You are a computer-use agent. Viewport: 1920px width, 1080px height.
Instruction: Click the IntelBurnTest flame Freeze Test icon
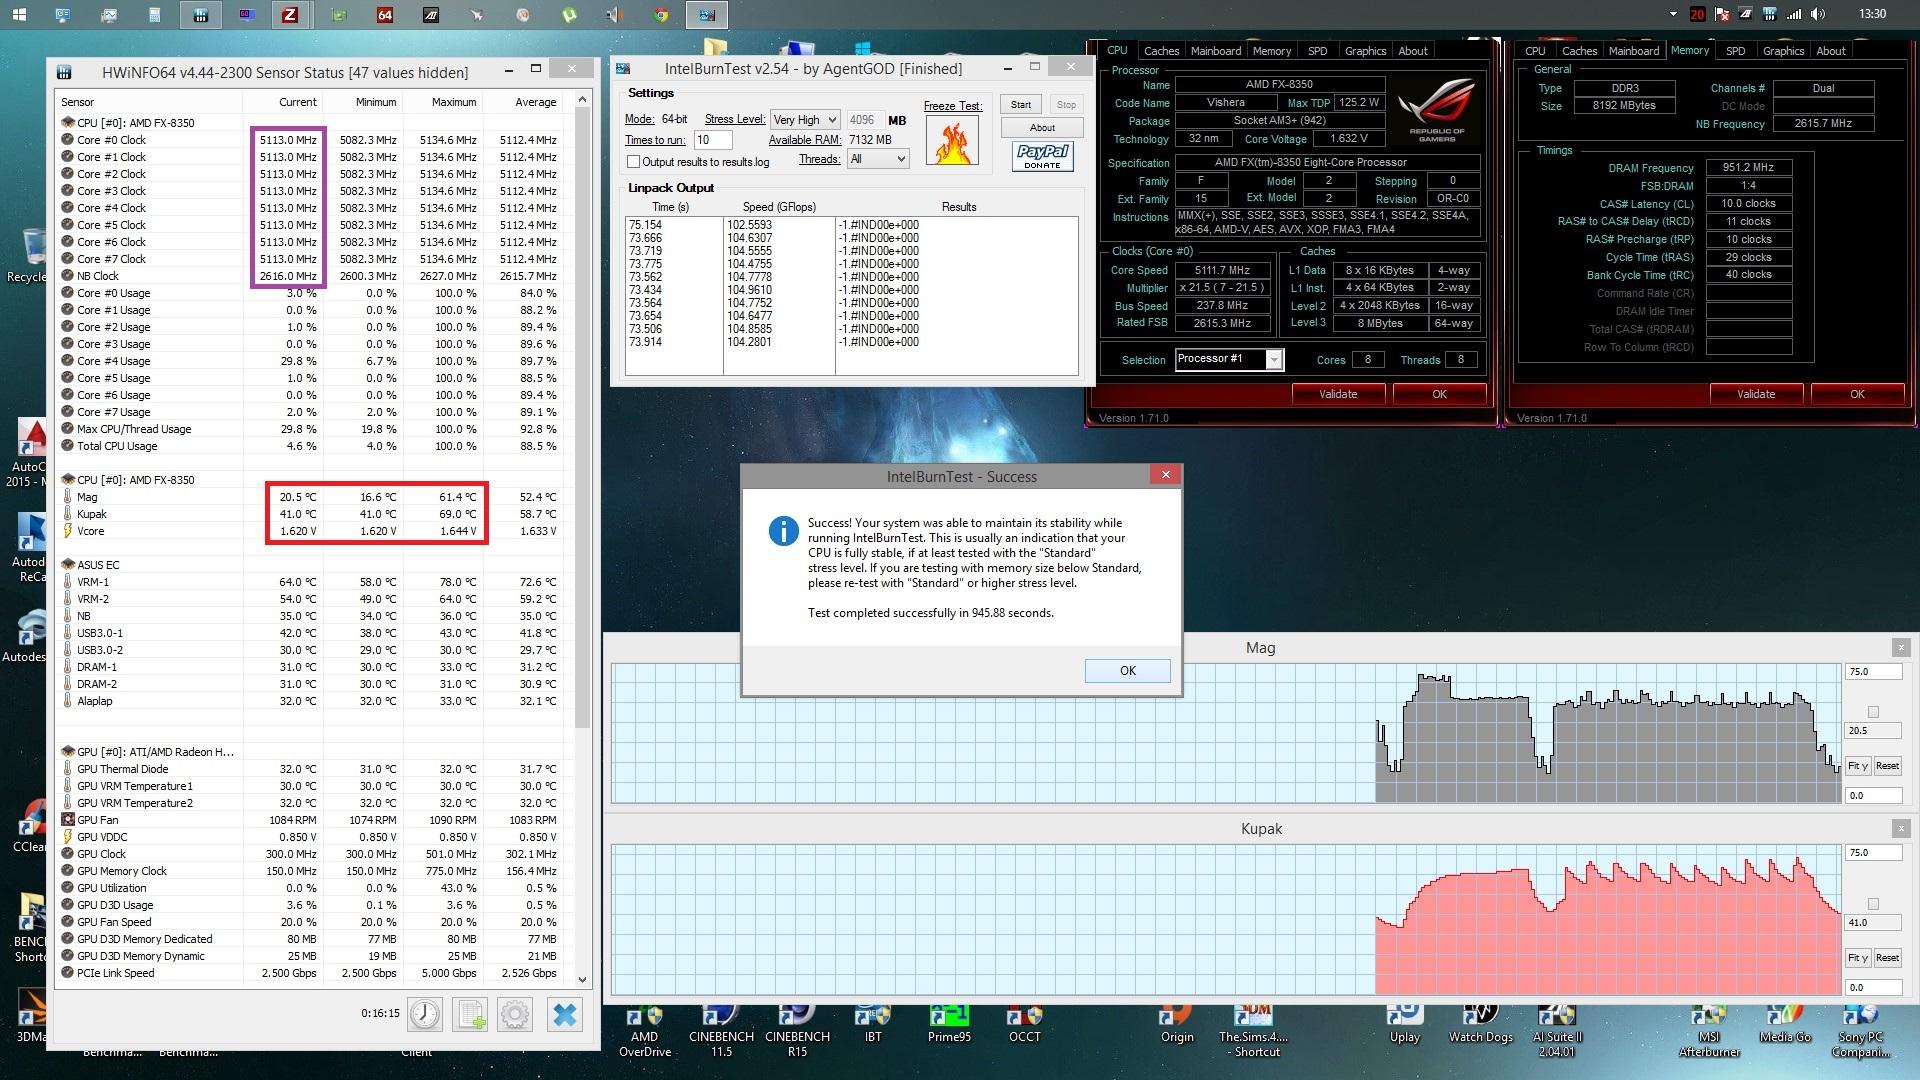tap(951, 141)
